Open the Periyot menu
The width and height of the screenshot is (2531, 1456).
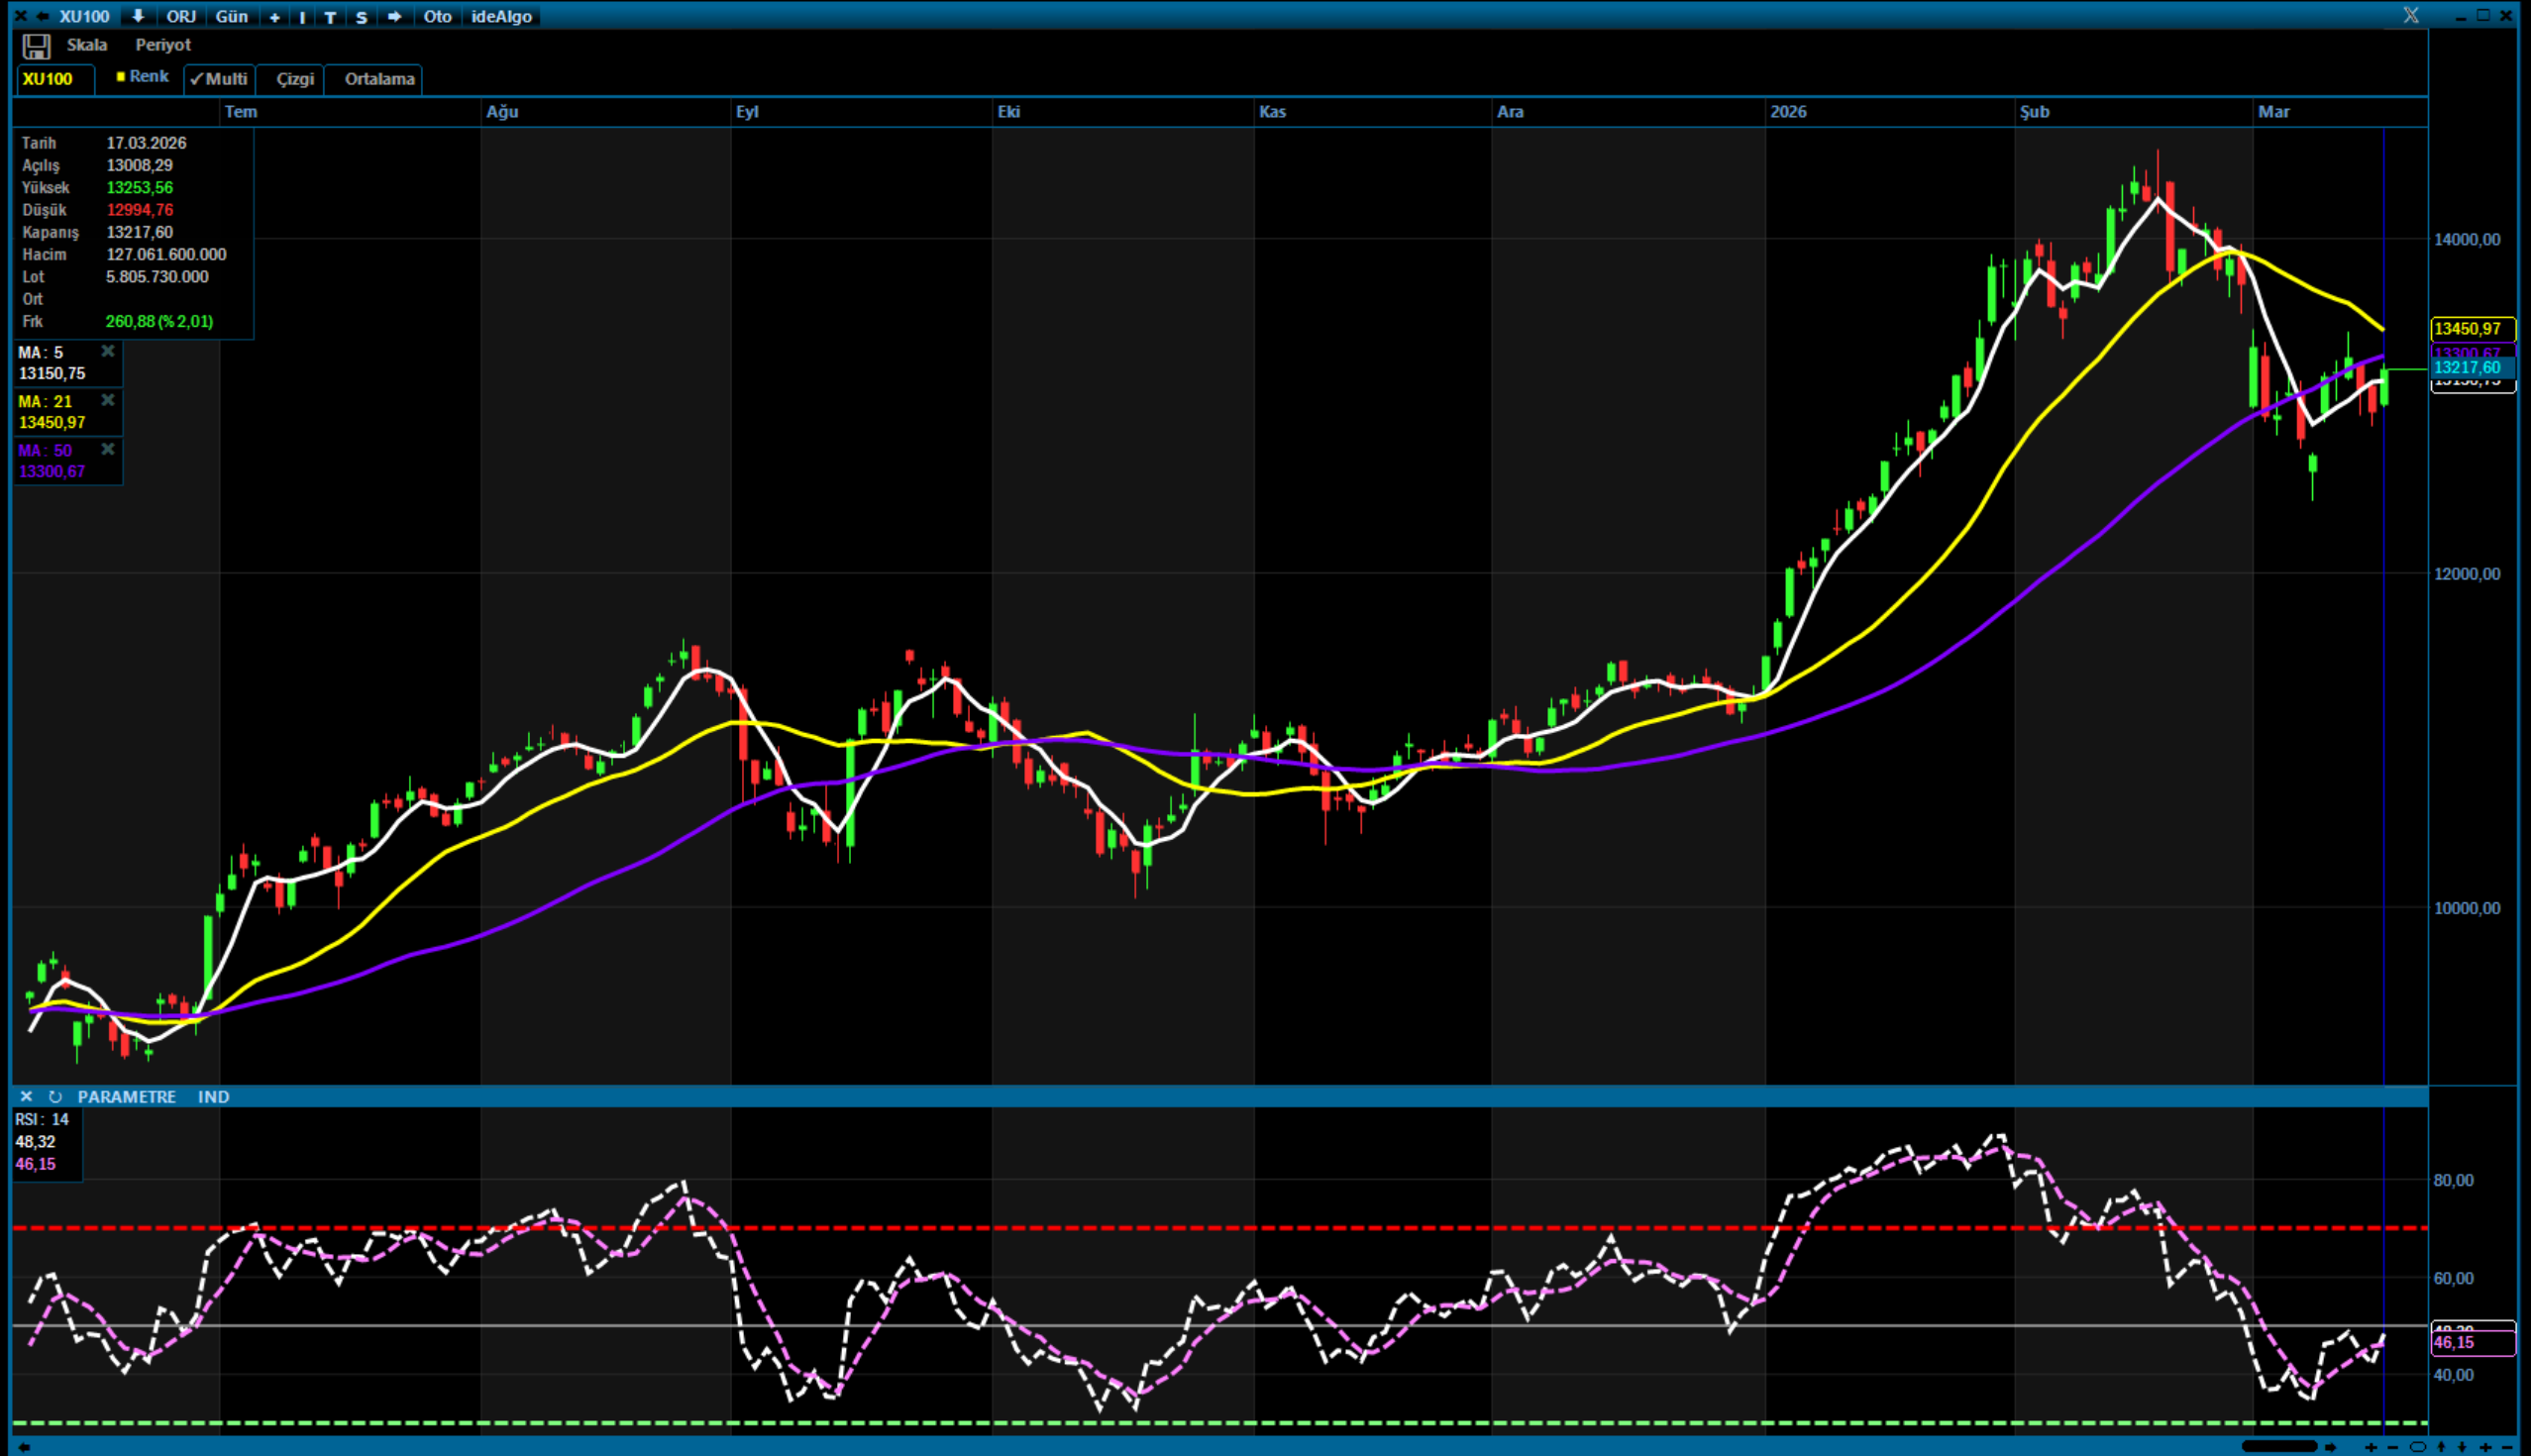tap(163, 45)
